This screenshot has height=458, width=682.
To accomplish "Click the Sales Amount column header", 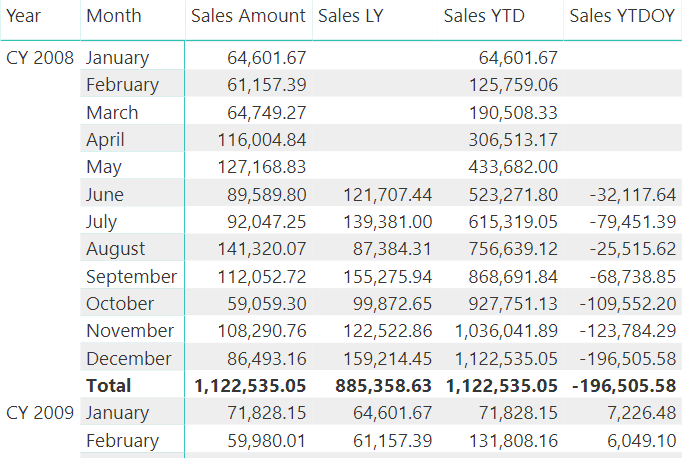I will point(248,16).
